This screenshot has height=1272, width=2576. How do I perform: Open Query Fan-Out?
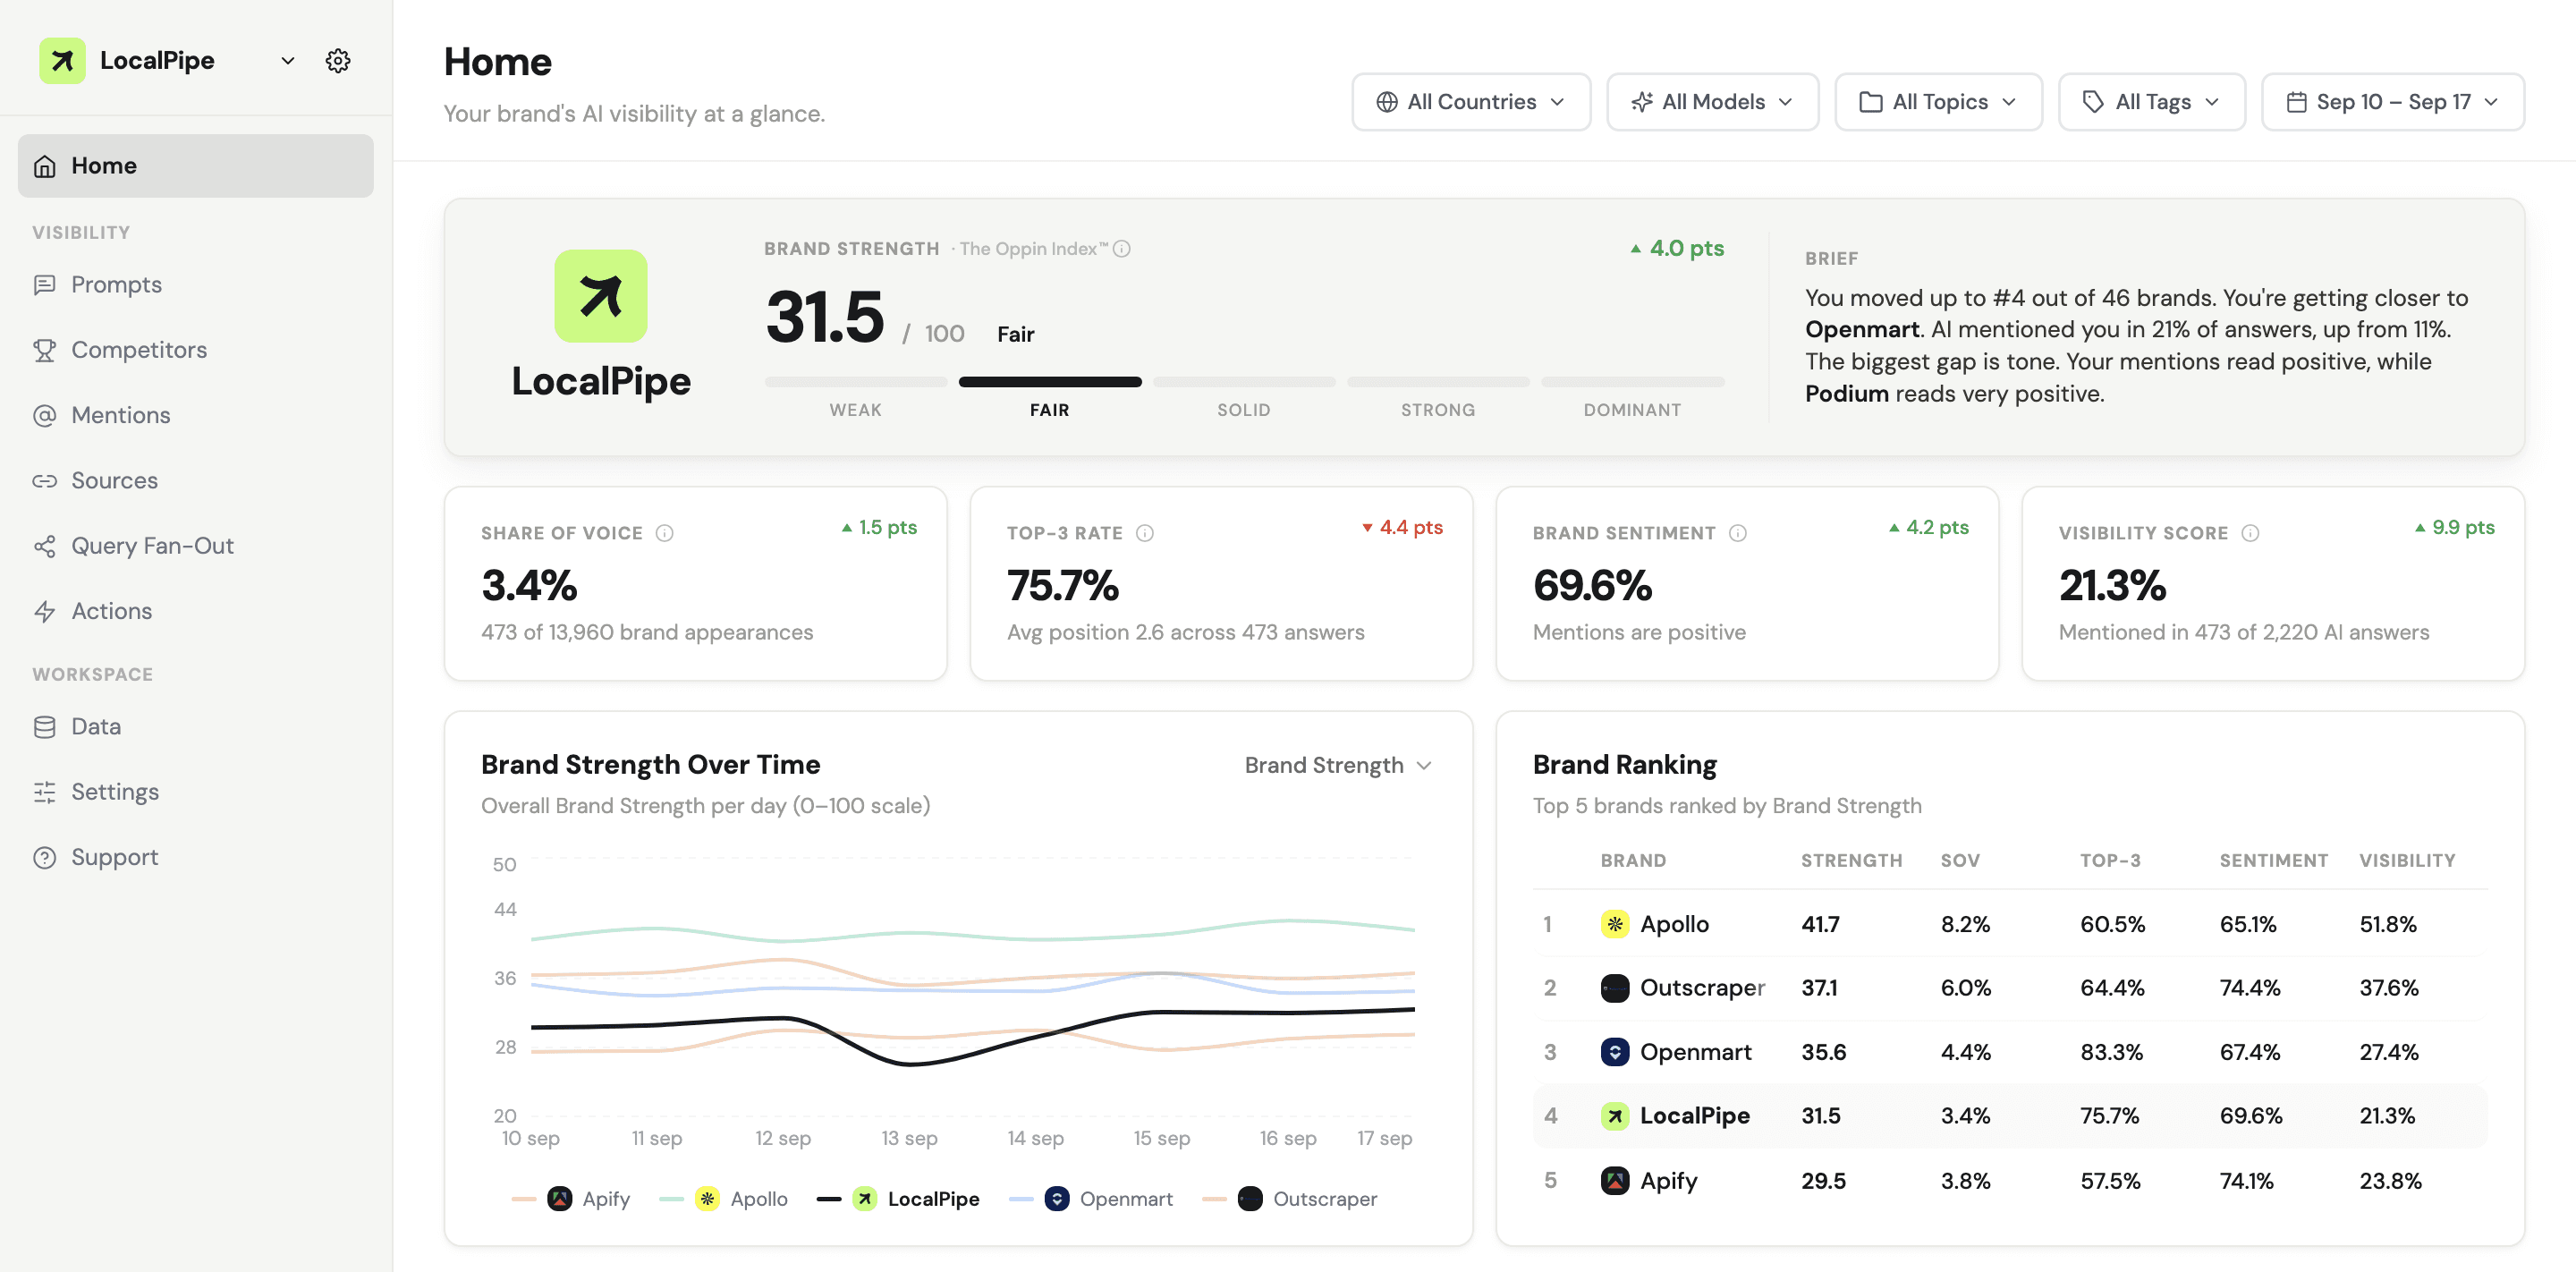coord(196,546)
